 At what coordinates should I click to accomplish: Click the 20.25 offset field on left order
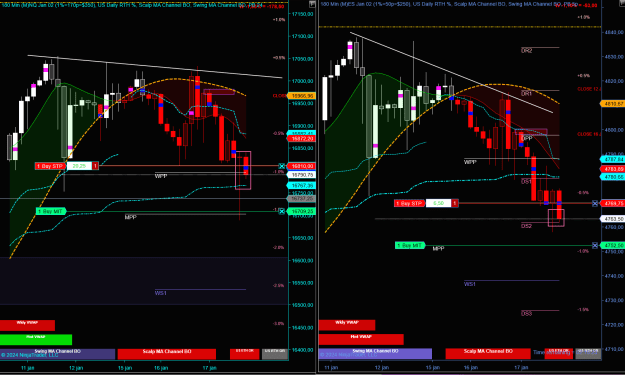coord(79,166)
